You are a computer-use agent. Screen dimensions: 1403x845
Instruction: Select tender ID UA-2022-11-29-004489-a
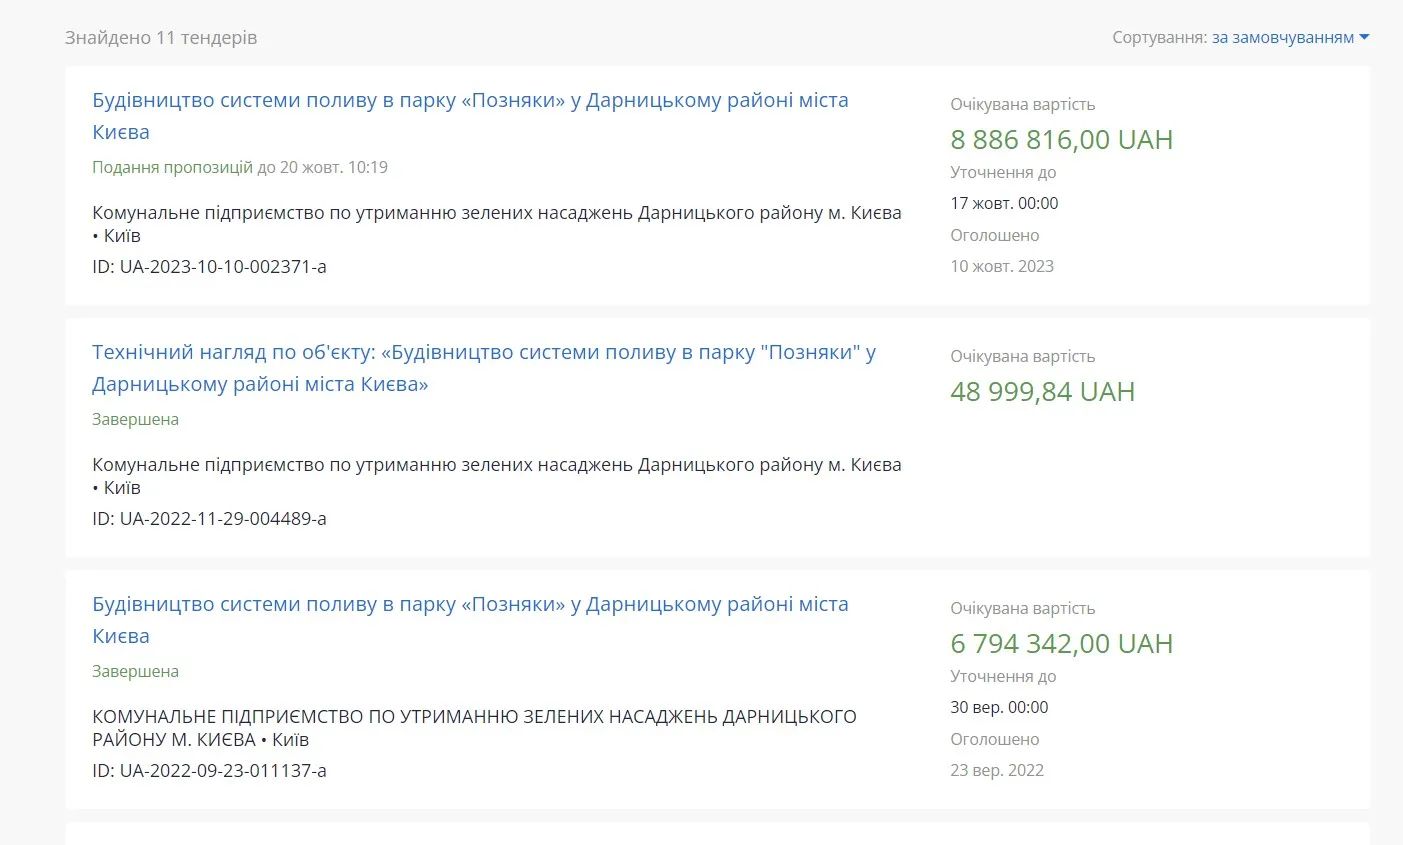[x=209, y=519]
